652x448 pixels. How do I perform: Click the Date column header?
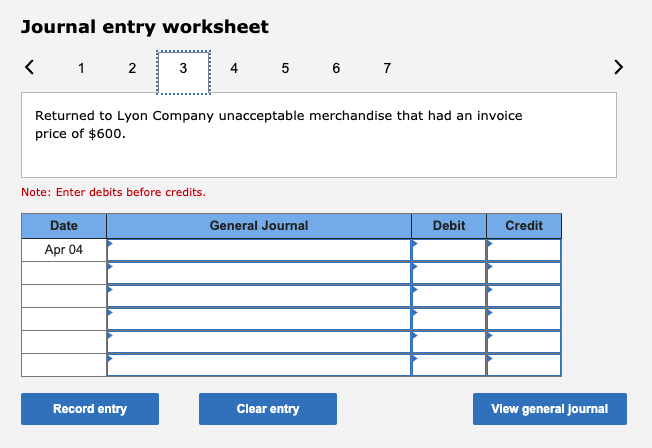[x=64, y=226]
